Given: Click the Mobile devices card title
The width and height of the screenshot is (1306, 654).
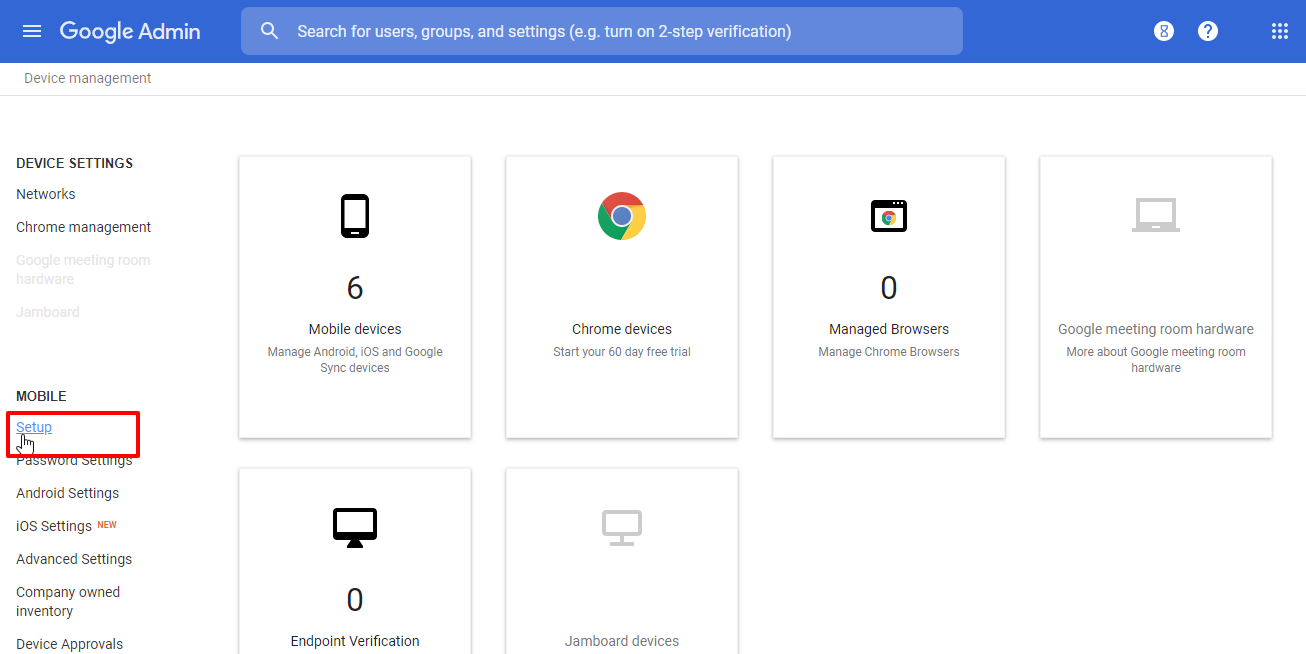Looking at the screenshot, I should [x=355, y=329].
